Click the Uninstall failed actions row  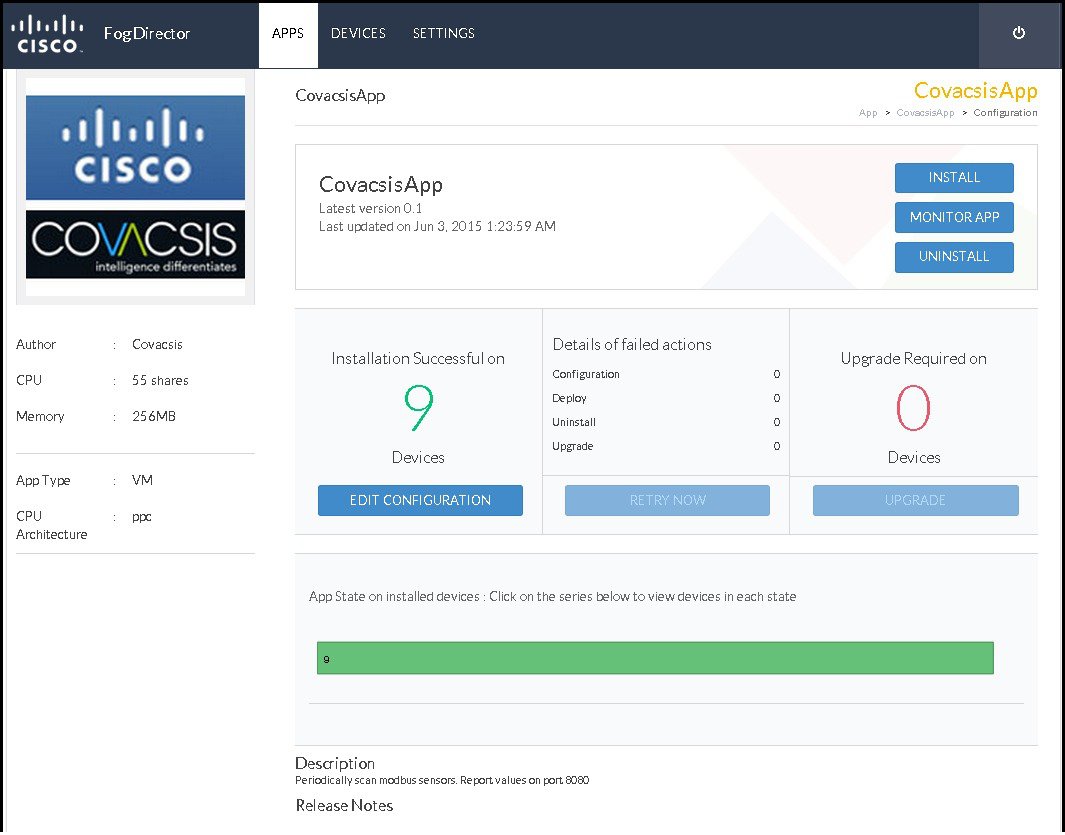[666, 422]
